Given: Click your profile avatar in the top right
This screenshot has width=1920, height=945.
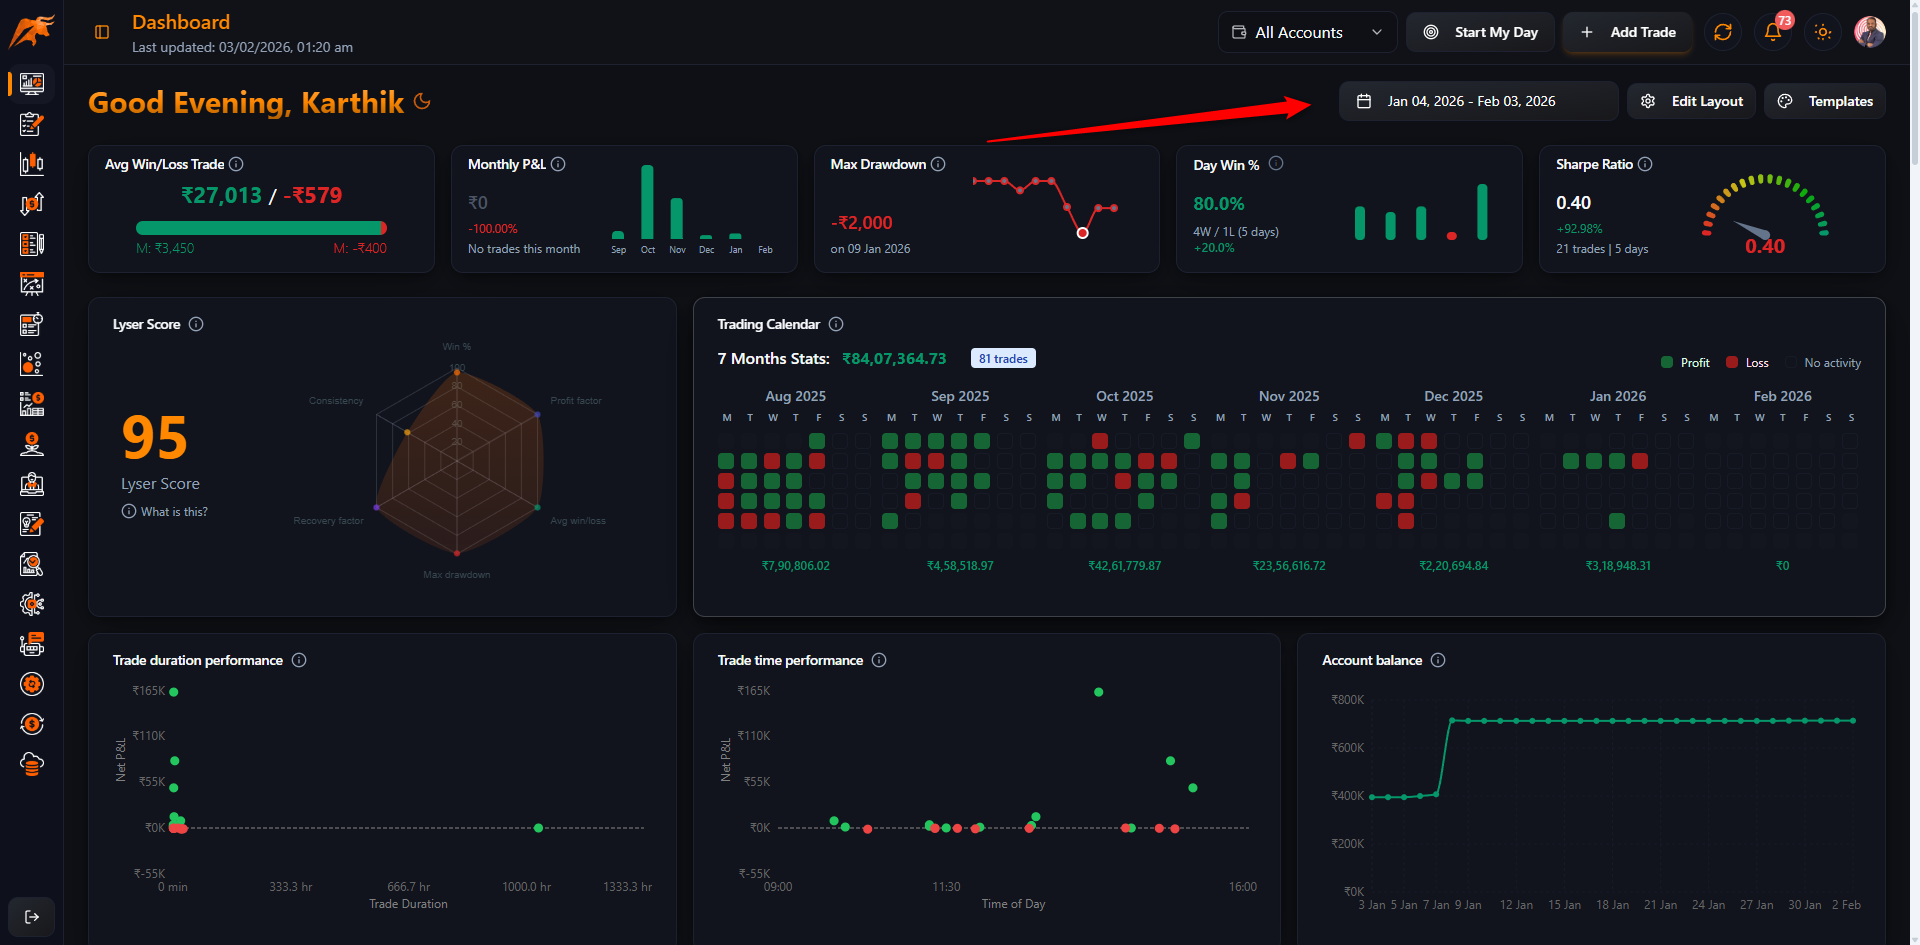Looking at the screenshot, I should [x=1870, y=31].
